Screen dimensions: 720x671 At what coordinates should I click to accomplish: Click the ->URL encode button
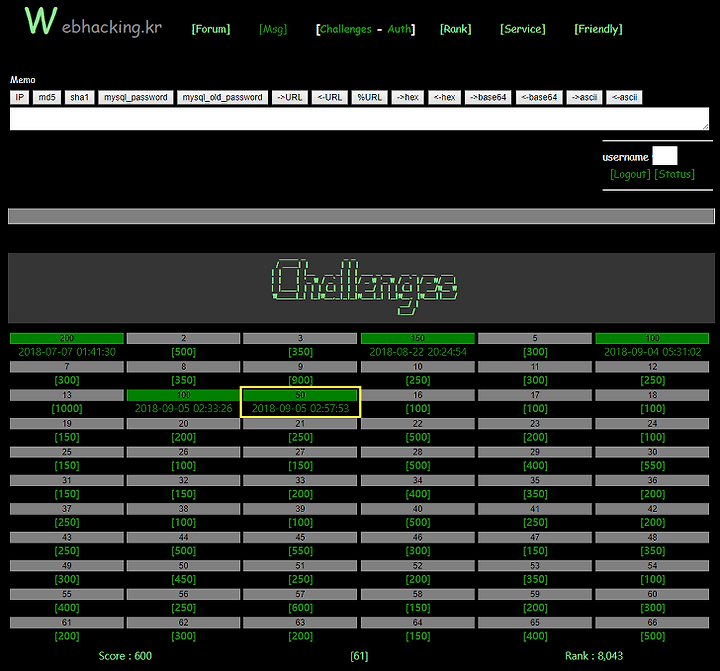point(290,97)
